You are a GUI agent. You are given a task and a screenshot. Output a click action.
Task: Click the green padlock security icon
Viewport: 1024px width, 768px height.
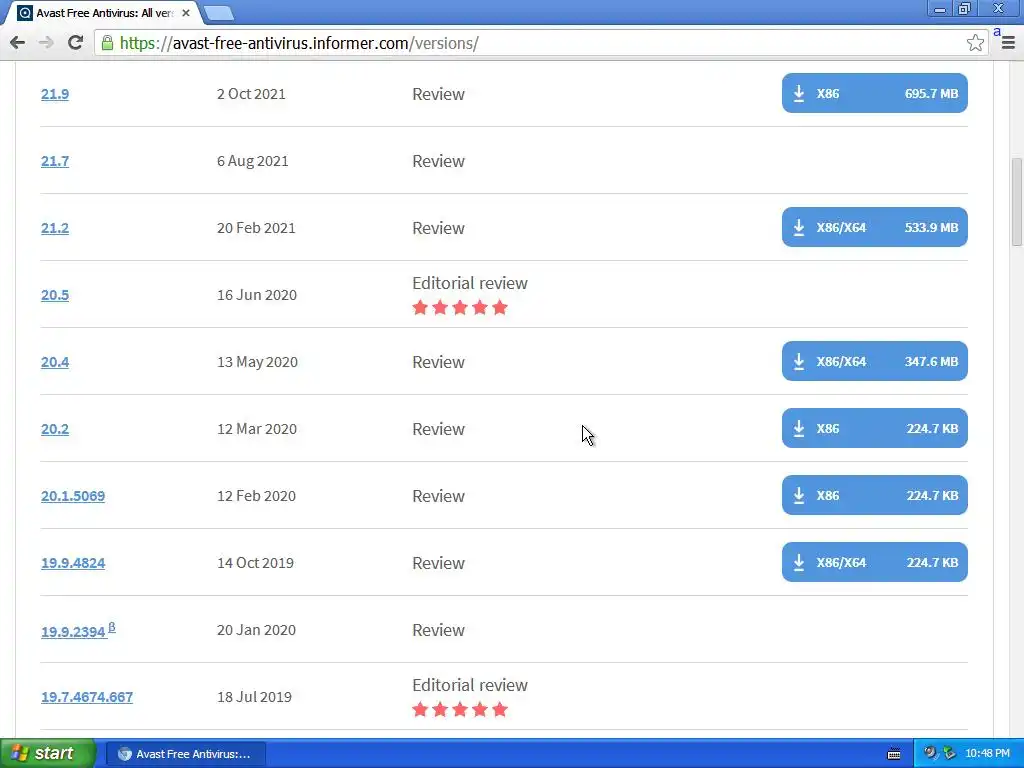click(107, 43)
